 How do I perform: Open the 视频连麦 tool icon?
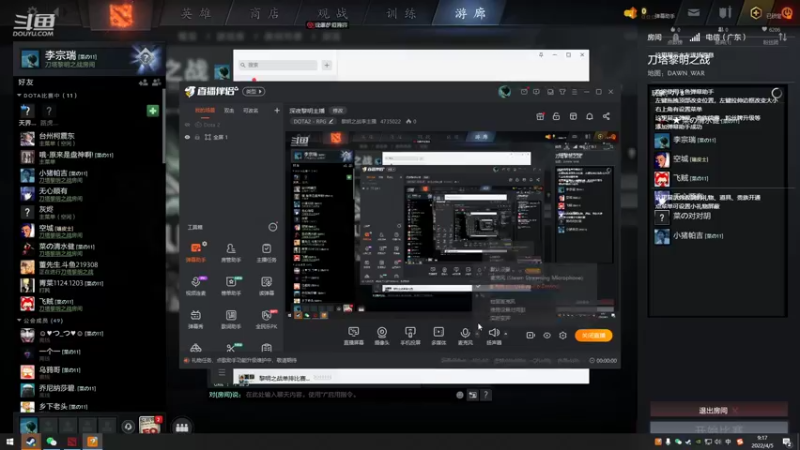195,286
